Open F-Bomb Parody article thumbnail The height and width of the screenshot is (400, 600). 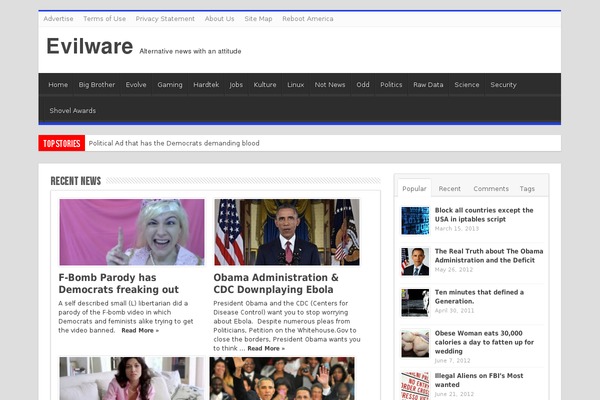tap(132, 232)
